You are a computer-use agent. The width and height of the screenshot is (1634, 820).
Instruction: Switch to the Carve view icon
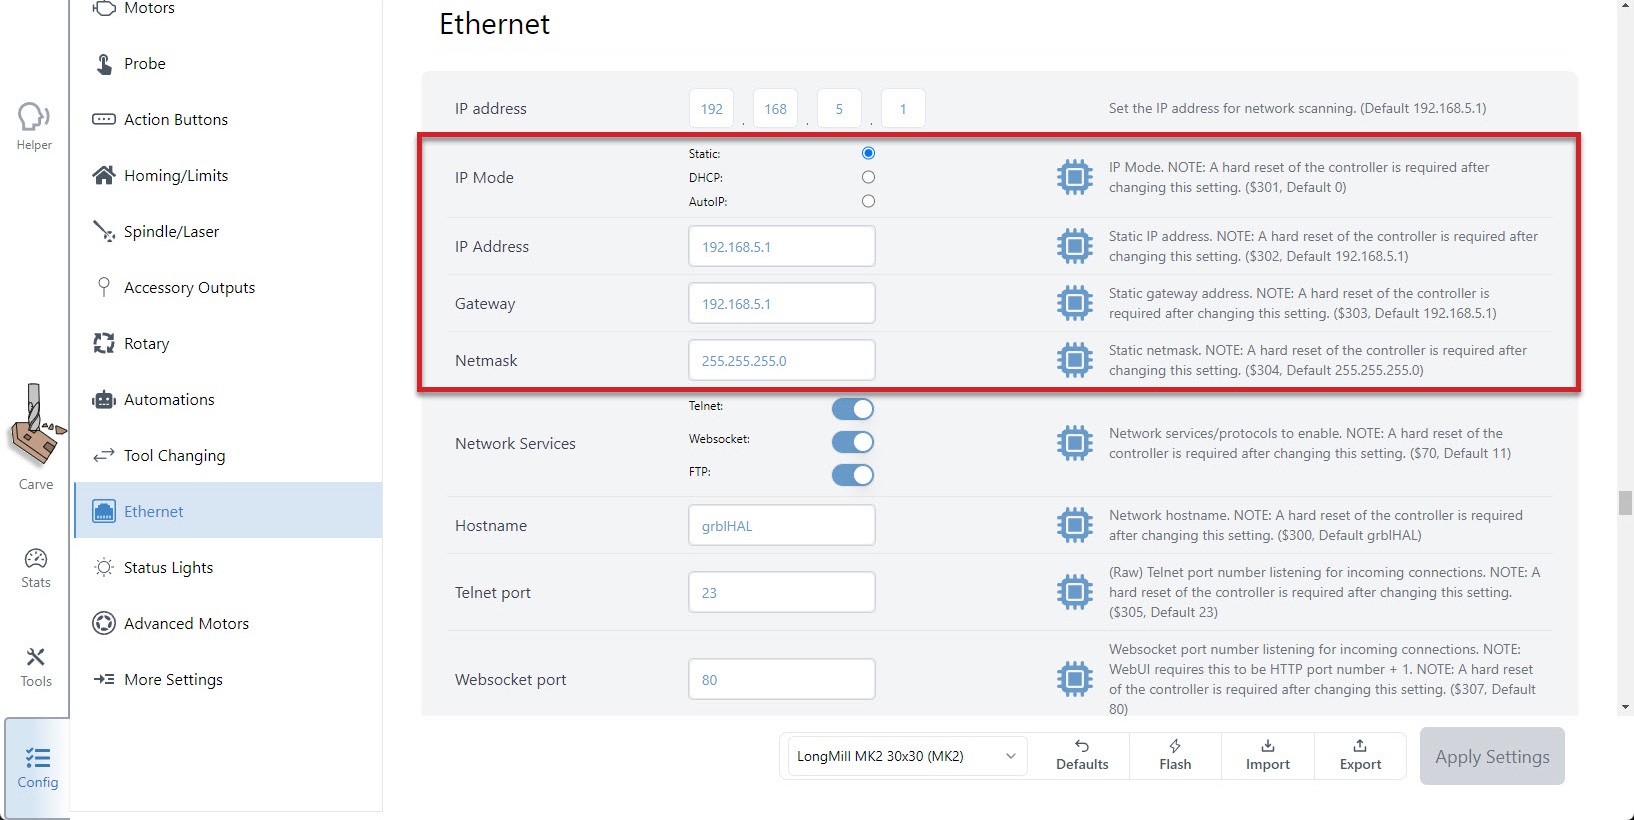click(x=36, y=427)
